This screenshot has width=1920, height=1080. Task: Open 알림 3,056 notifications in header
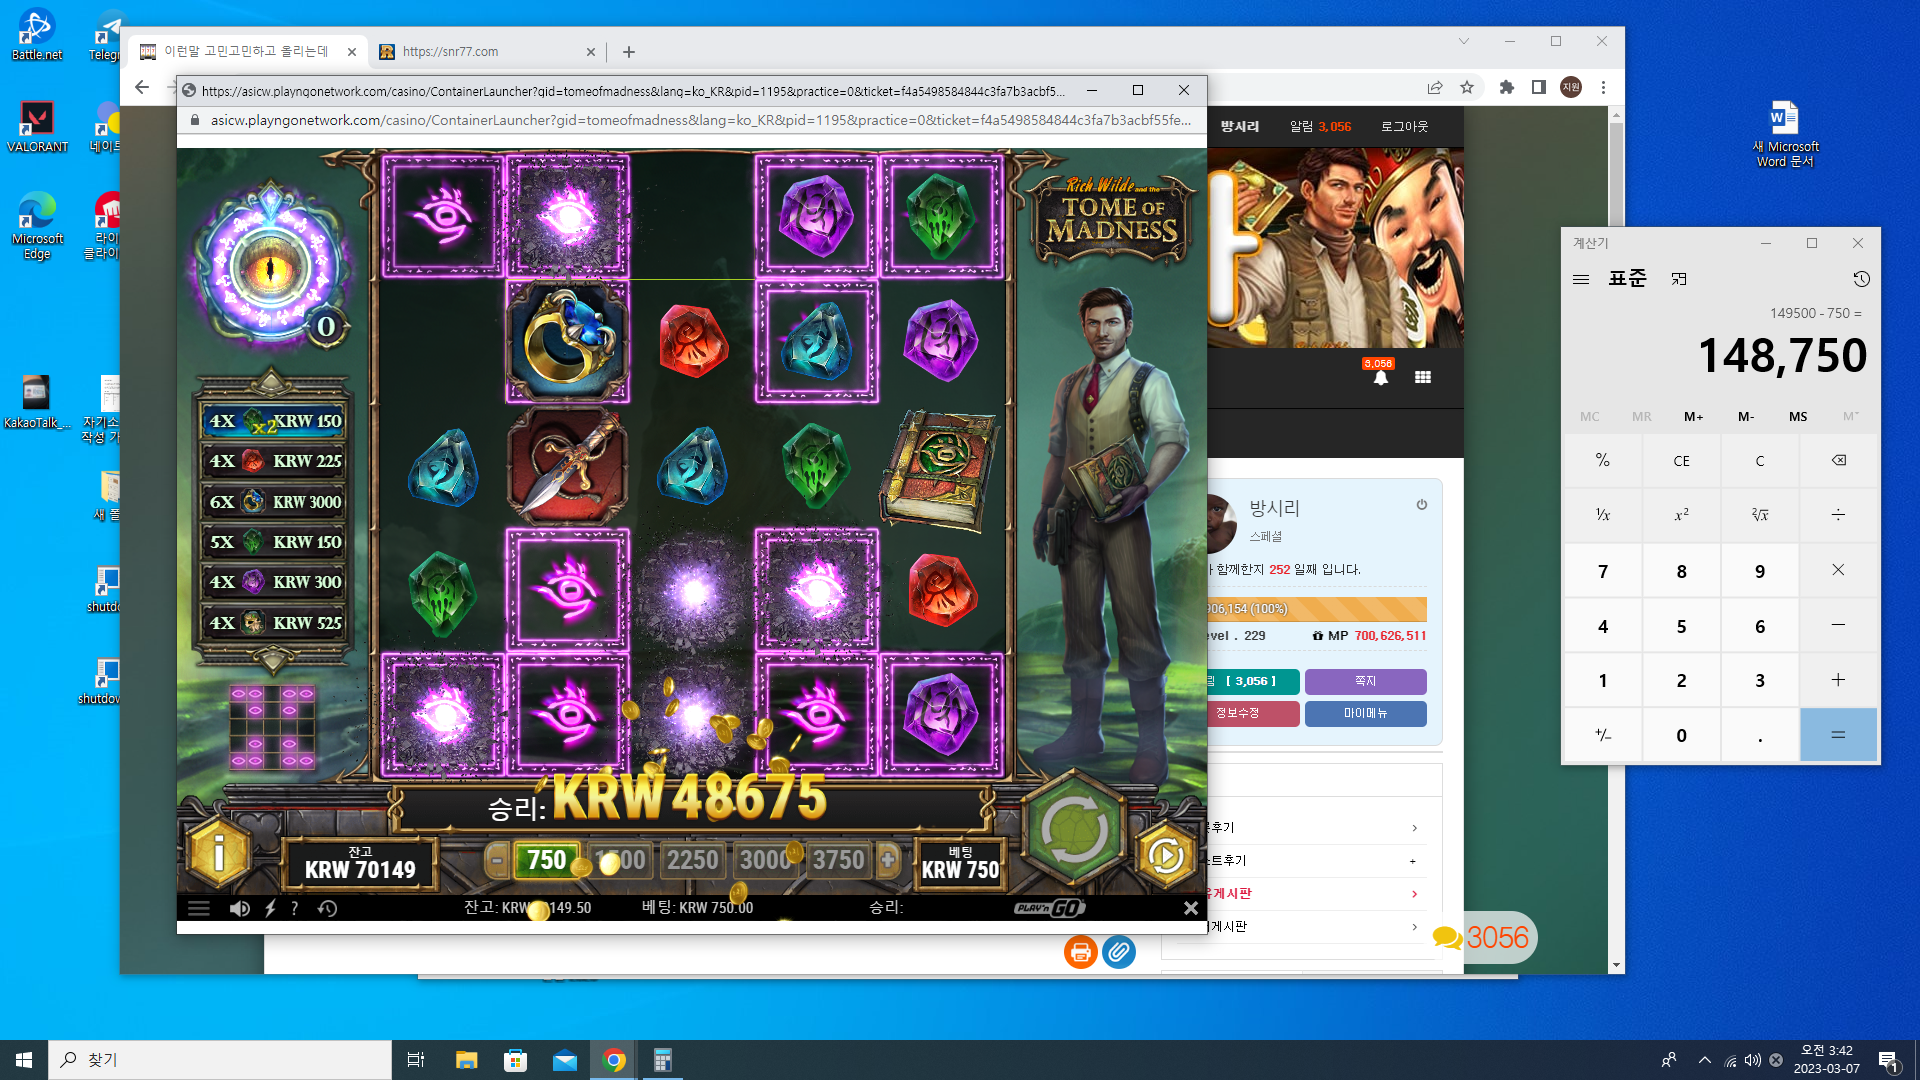coord(1320,127)
